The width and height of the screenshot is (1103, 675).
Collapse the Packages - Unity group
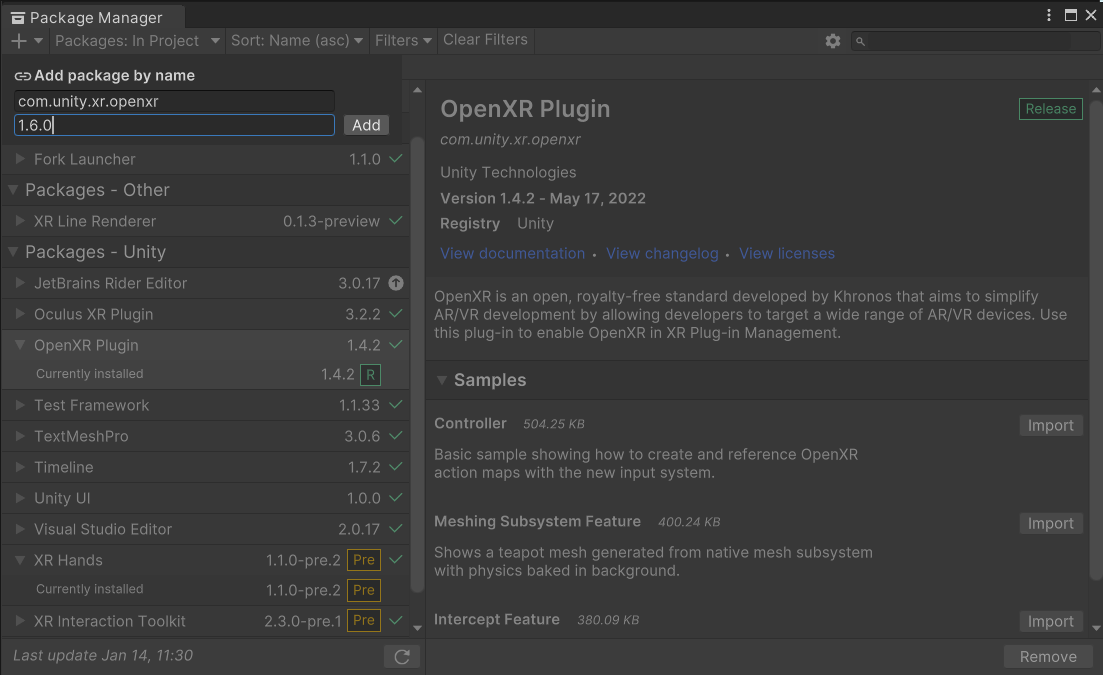pos(13,252)
